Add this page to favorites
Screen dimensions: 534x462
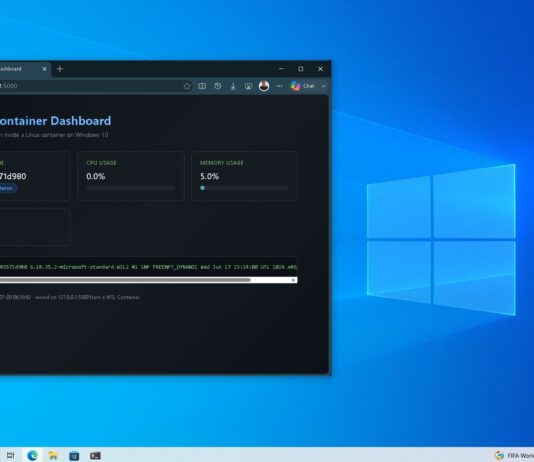pyautogui.click(x=187, y=86)
